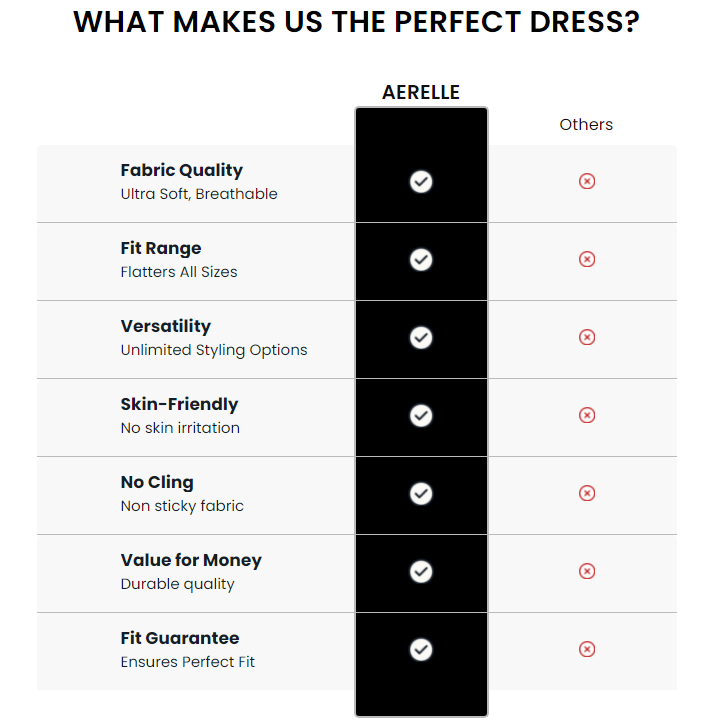Click the Skin-Friendly checkmark icon
Viewport: 713px width, 724px height.
pyautogui.click(x=421, y=416)
